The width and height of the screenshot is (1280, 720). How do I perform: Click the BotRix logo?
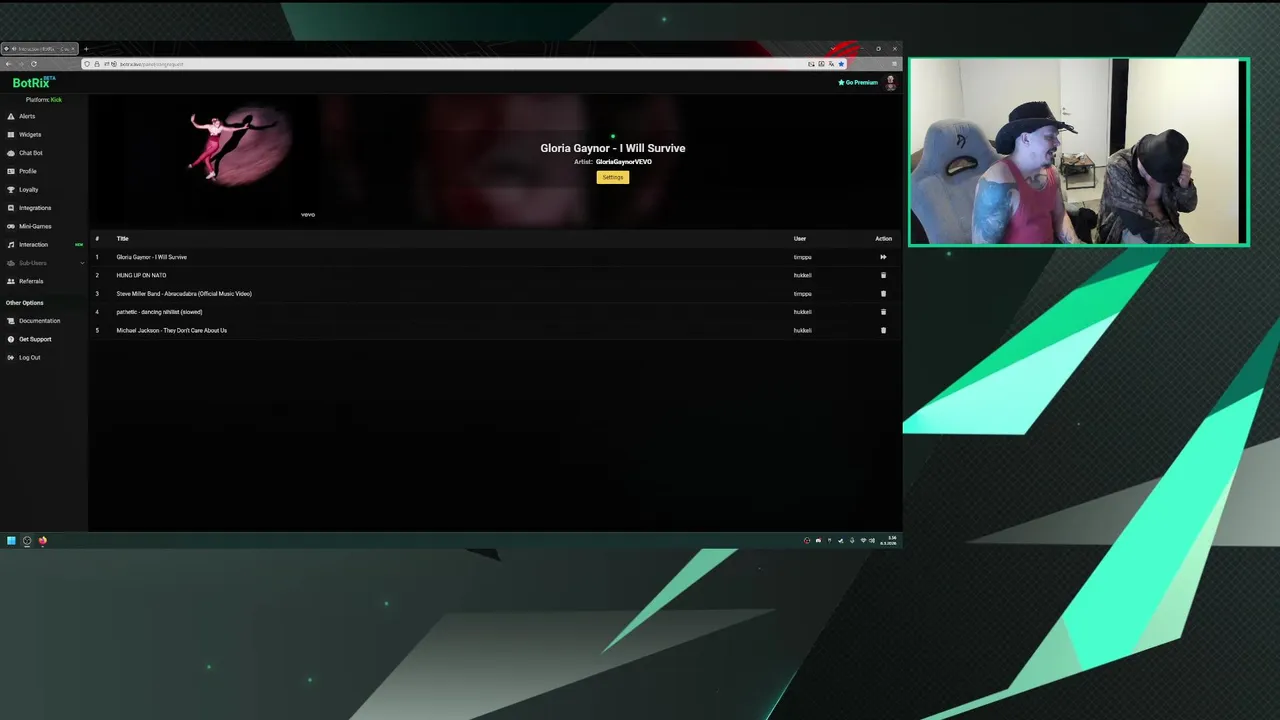pyautogui.click(x=33, y=83)
